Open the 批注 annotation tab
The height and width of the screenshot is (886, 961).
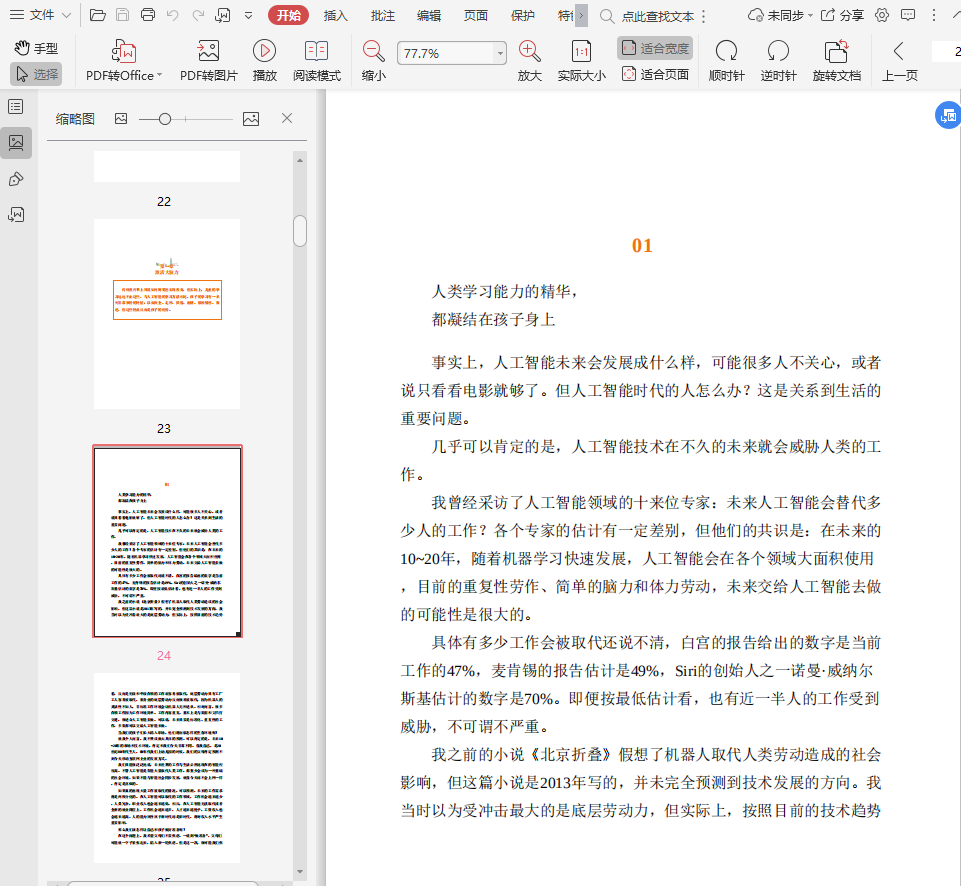point(382,15)
